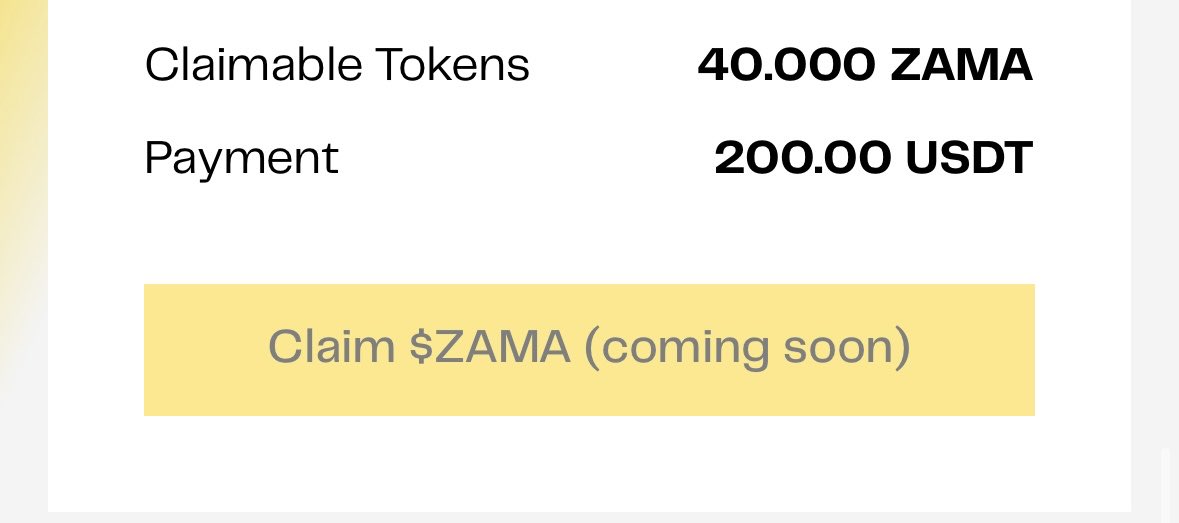The height and width of the screenshot is (523, 1179).
Task: Click the gray strip beneath the white card
Action: pyautogui.click(x=589, y=518)
